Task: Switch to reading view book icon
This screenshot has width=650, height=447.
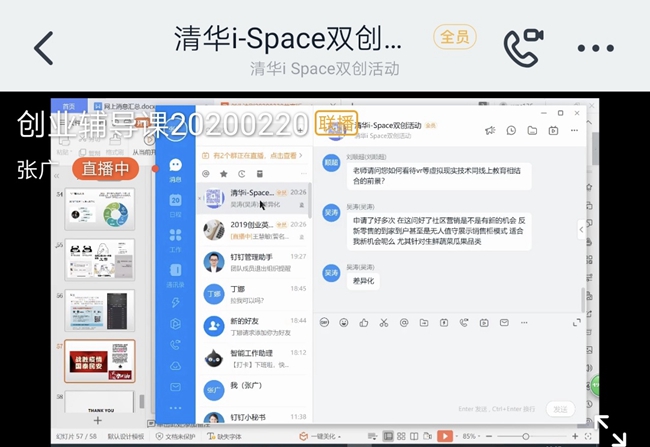Action: click(x=414, y=436)
